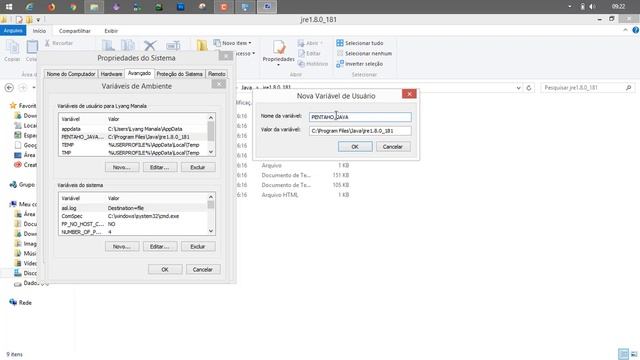
Task: Open the volume icon in system tray
Action: tap(592, 7)
